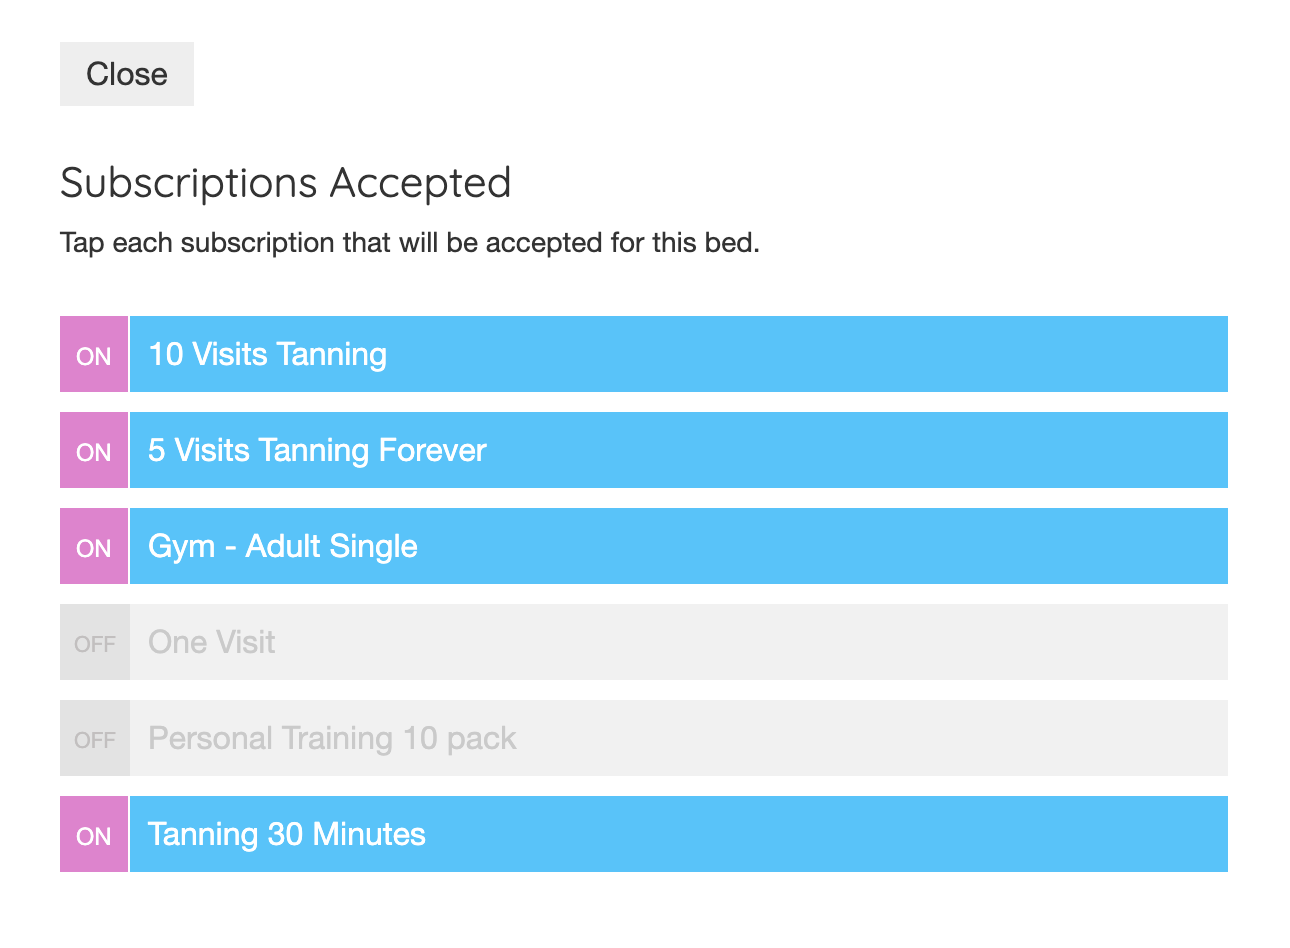Toggle the ON badge for 5 Visits Tanning Forever
1290x948 pixels.
point(94,450)
